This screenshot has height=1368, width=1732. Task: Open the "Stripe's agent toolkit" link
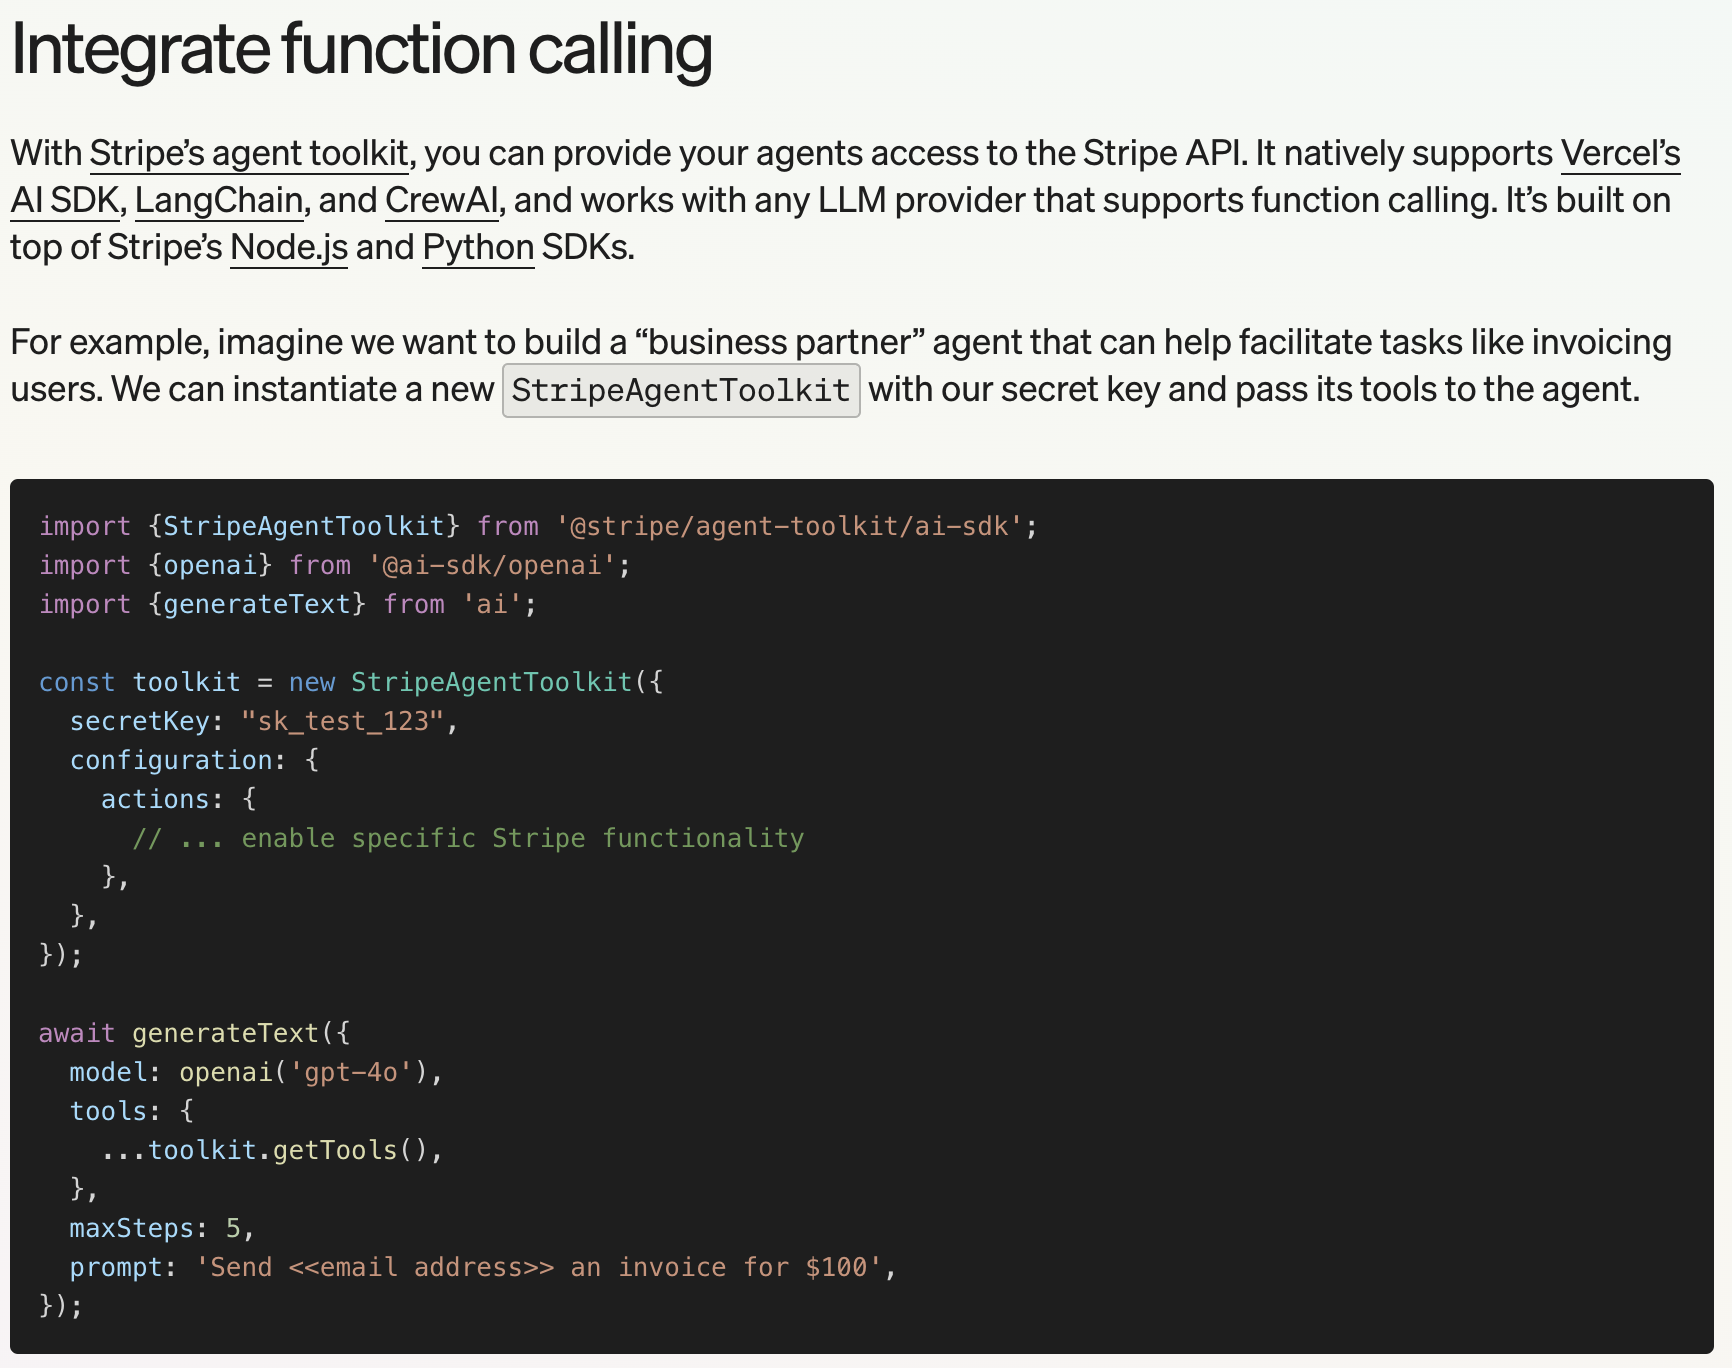(249, 153)
